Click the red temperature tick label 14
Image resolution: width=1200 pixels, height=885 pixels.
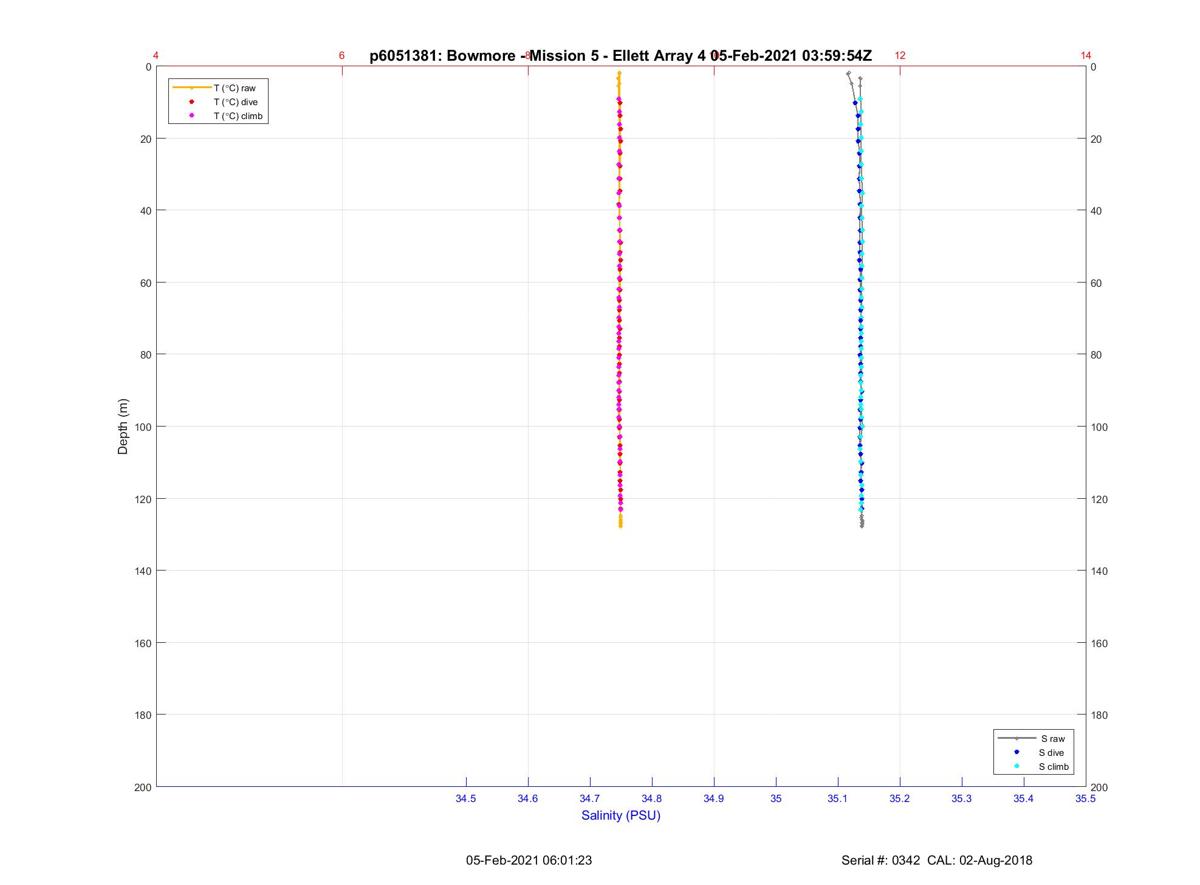point(1086,56)
